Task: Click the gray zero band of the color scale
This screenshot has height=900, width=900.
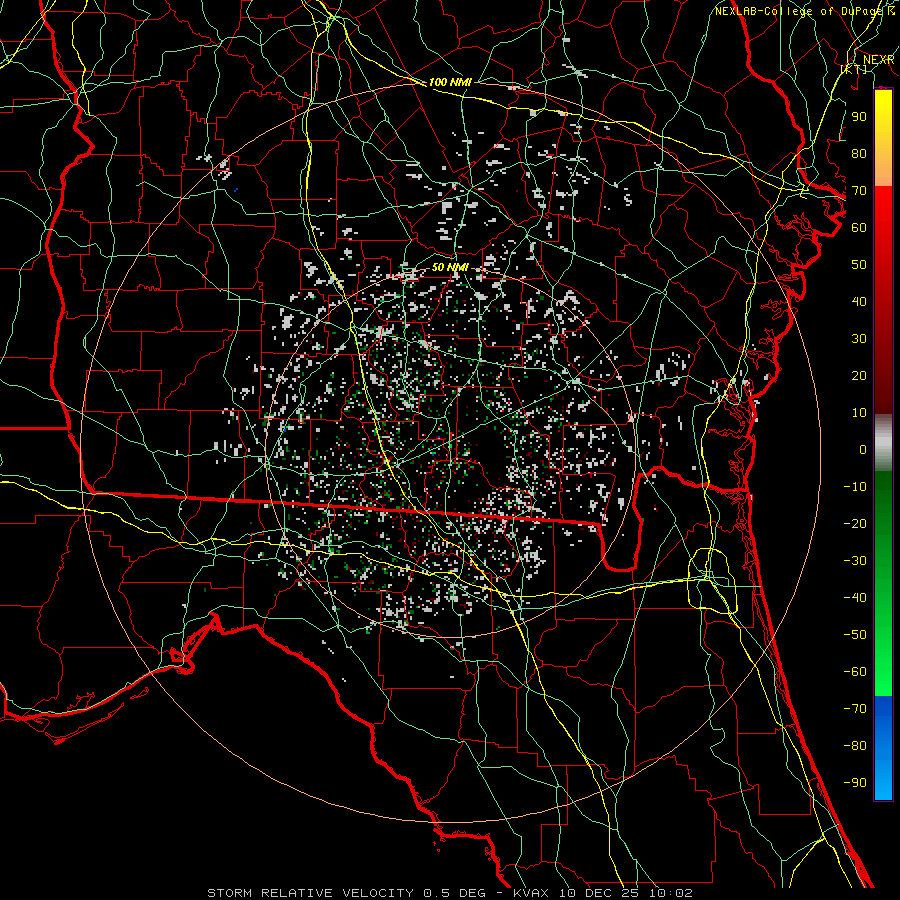Action: (x=883, y=442)
